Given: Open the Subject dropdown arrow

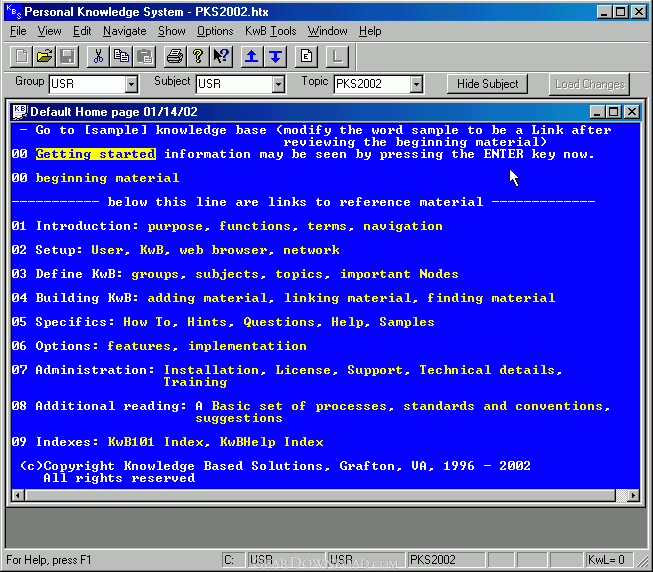Looking at the screenshot, I should click(x=278, y=84).
